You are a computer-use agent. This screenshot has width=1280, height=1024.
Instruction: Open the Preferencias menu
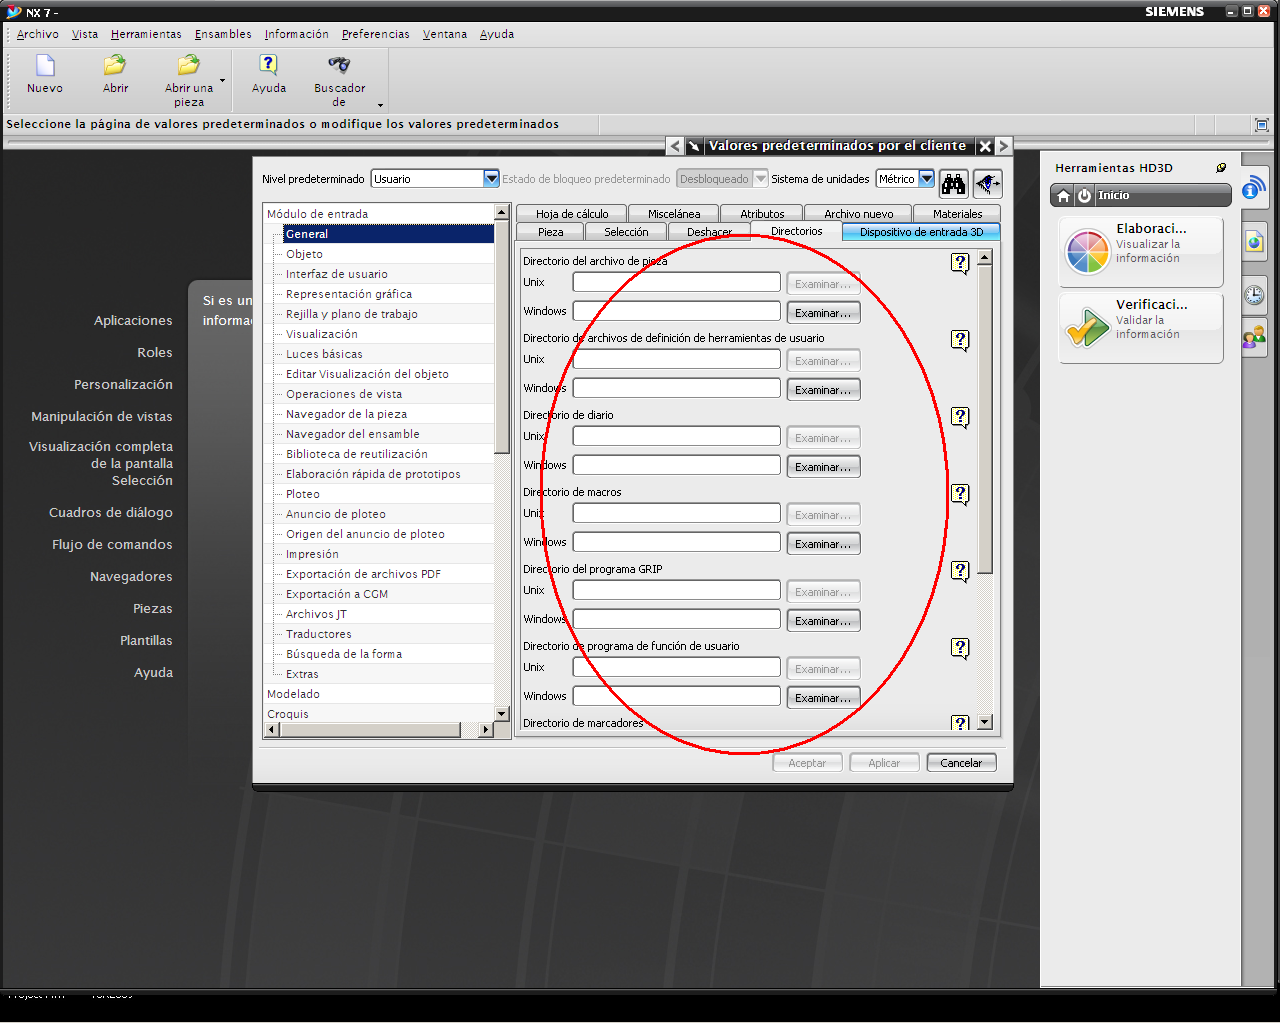coord(375,34)
